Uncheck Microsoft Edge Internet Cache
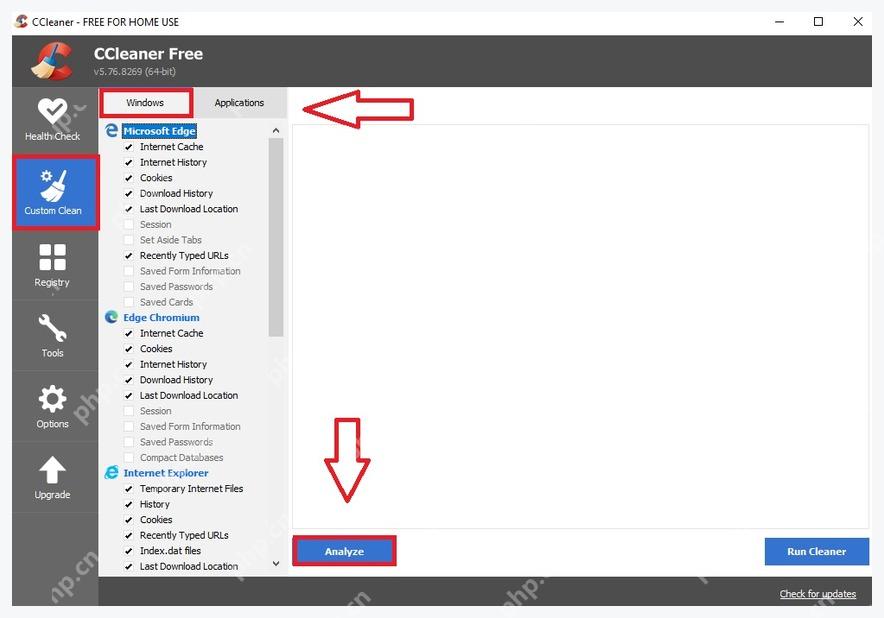This screenshot has height=618, width=884. pos(129,147)
